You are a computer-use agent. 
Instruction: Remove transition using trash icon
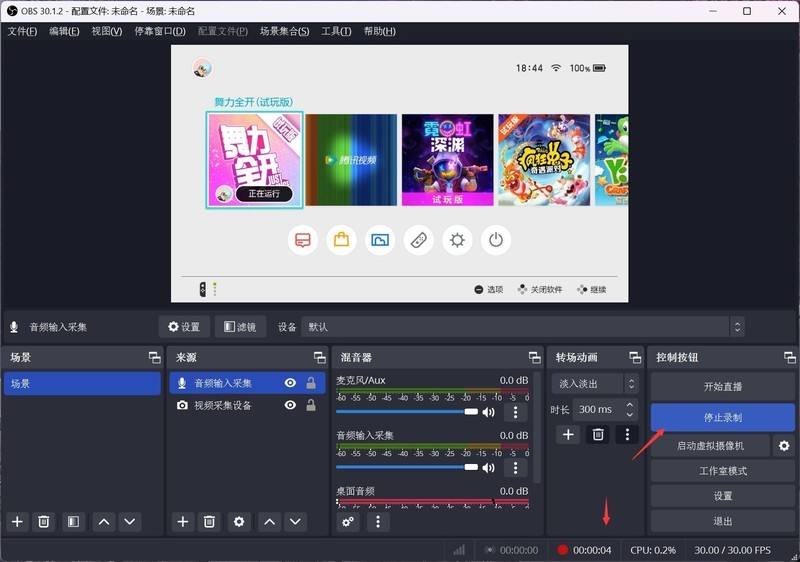point(598,434)
